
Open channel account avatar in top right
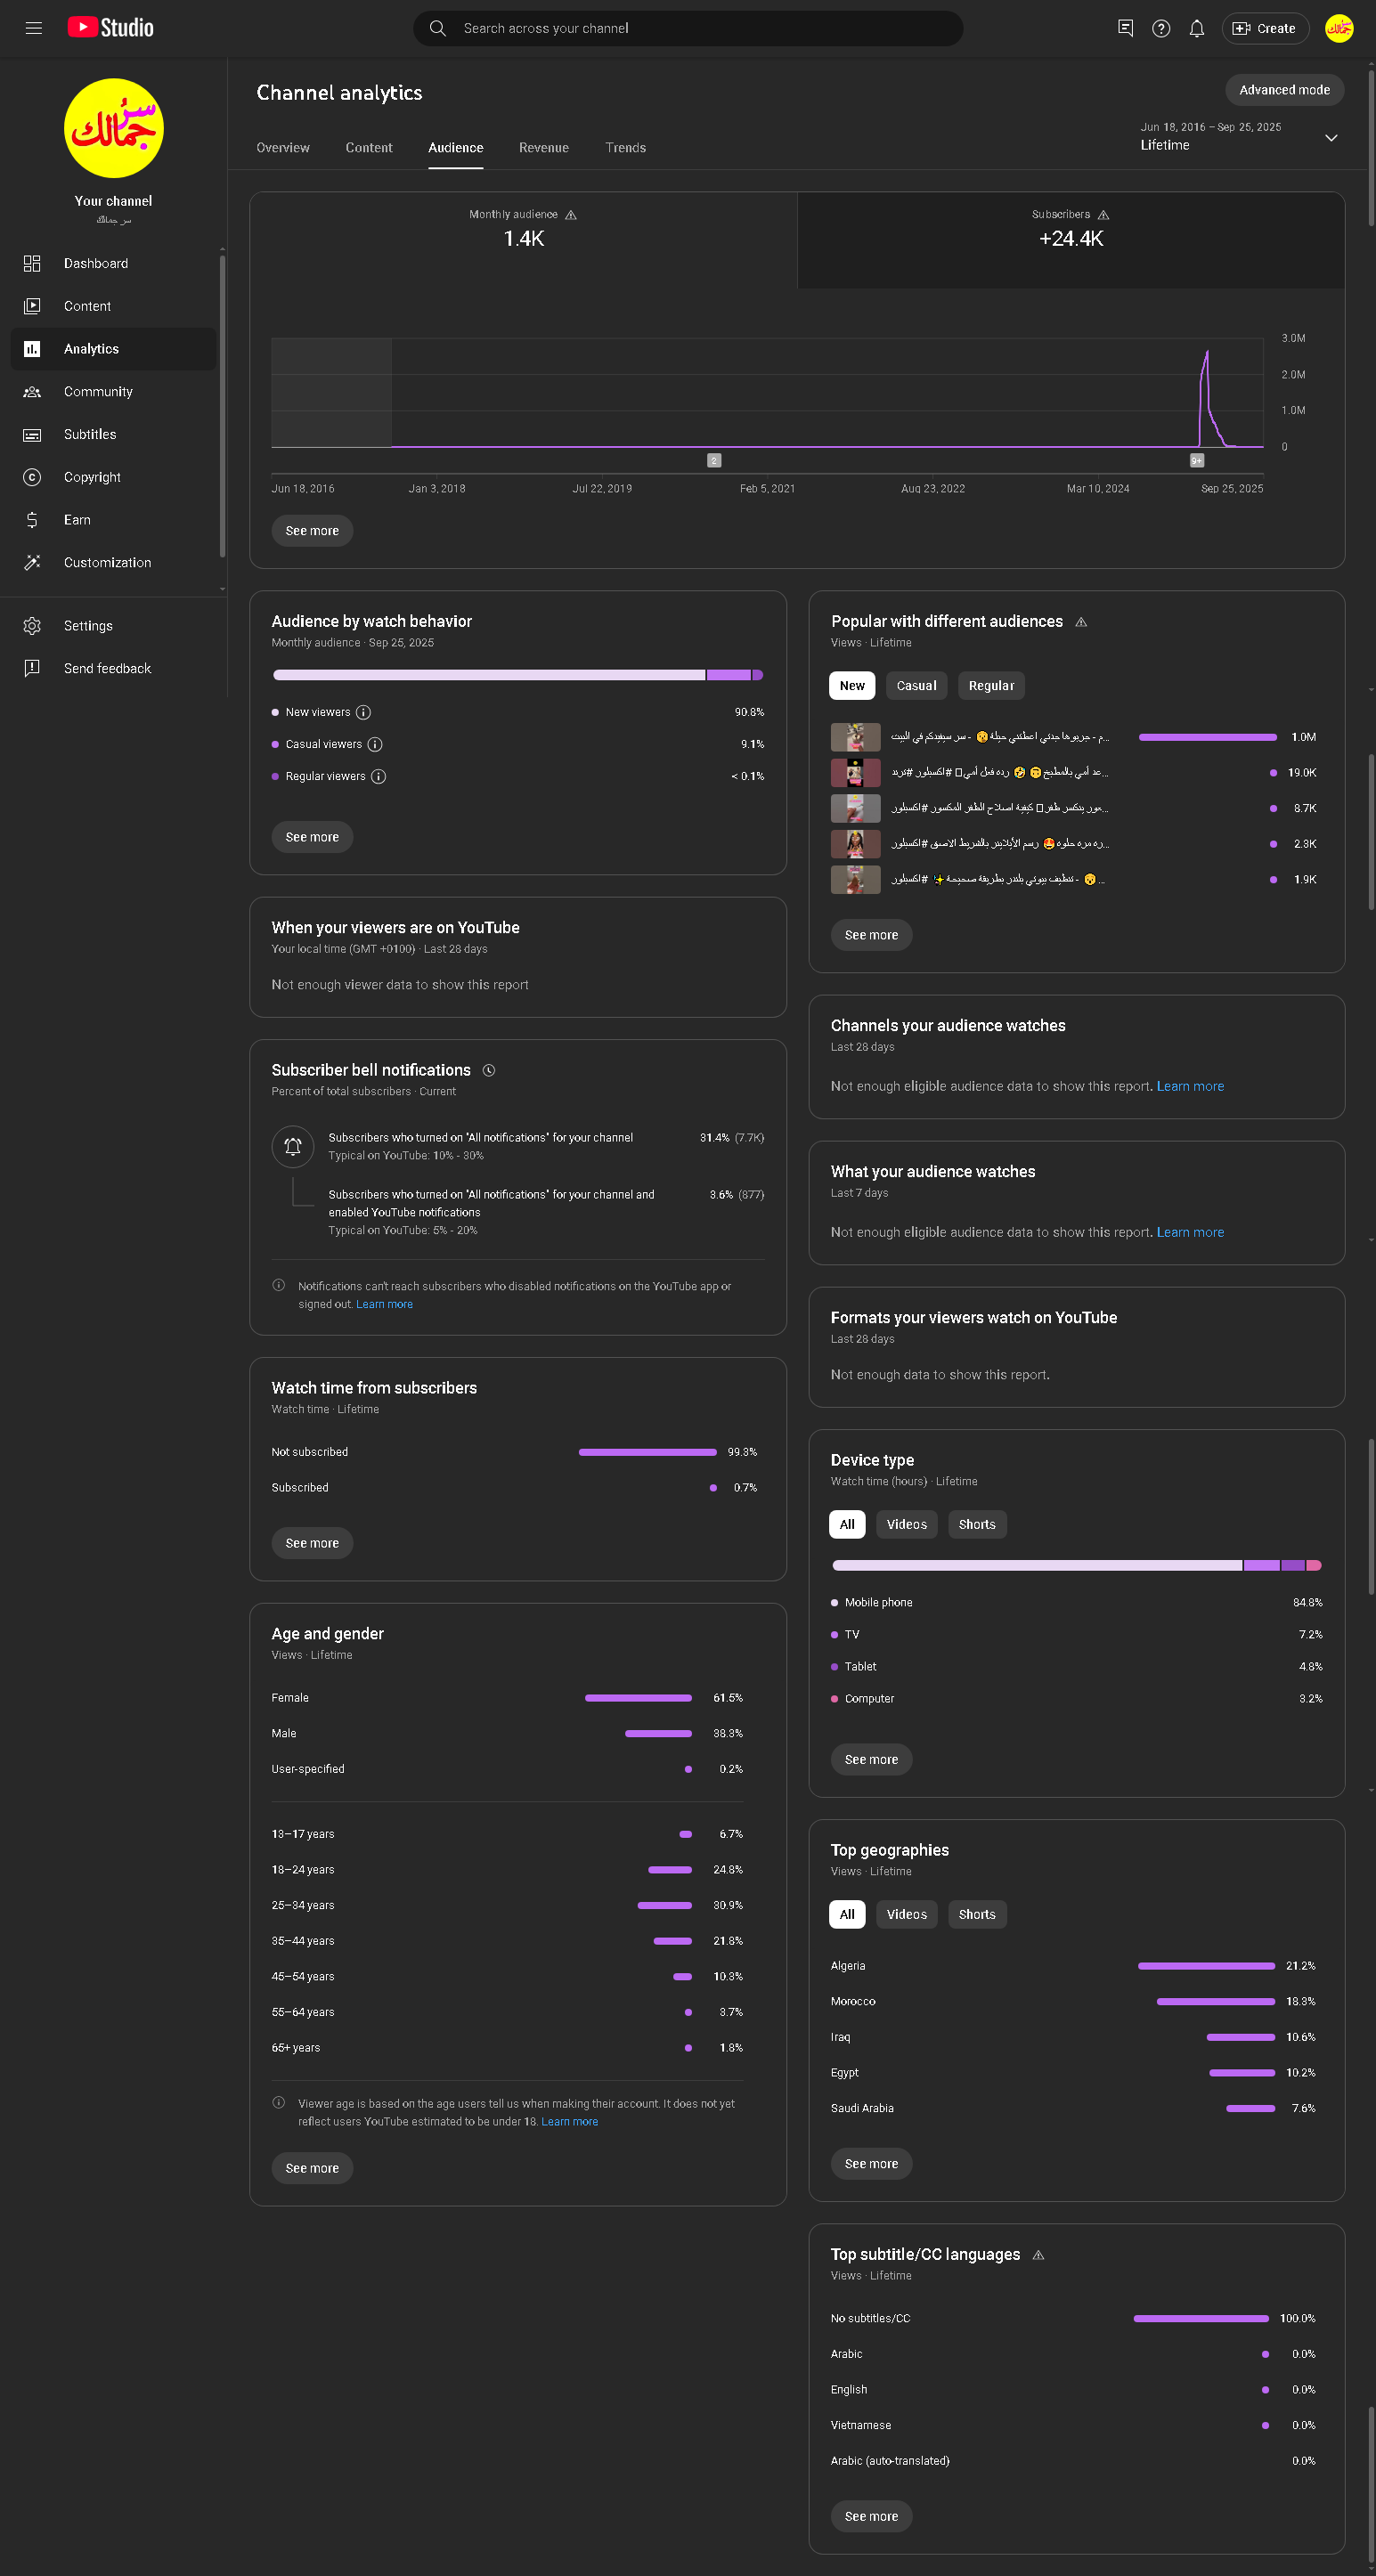1338,28
